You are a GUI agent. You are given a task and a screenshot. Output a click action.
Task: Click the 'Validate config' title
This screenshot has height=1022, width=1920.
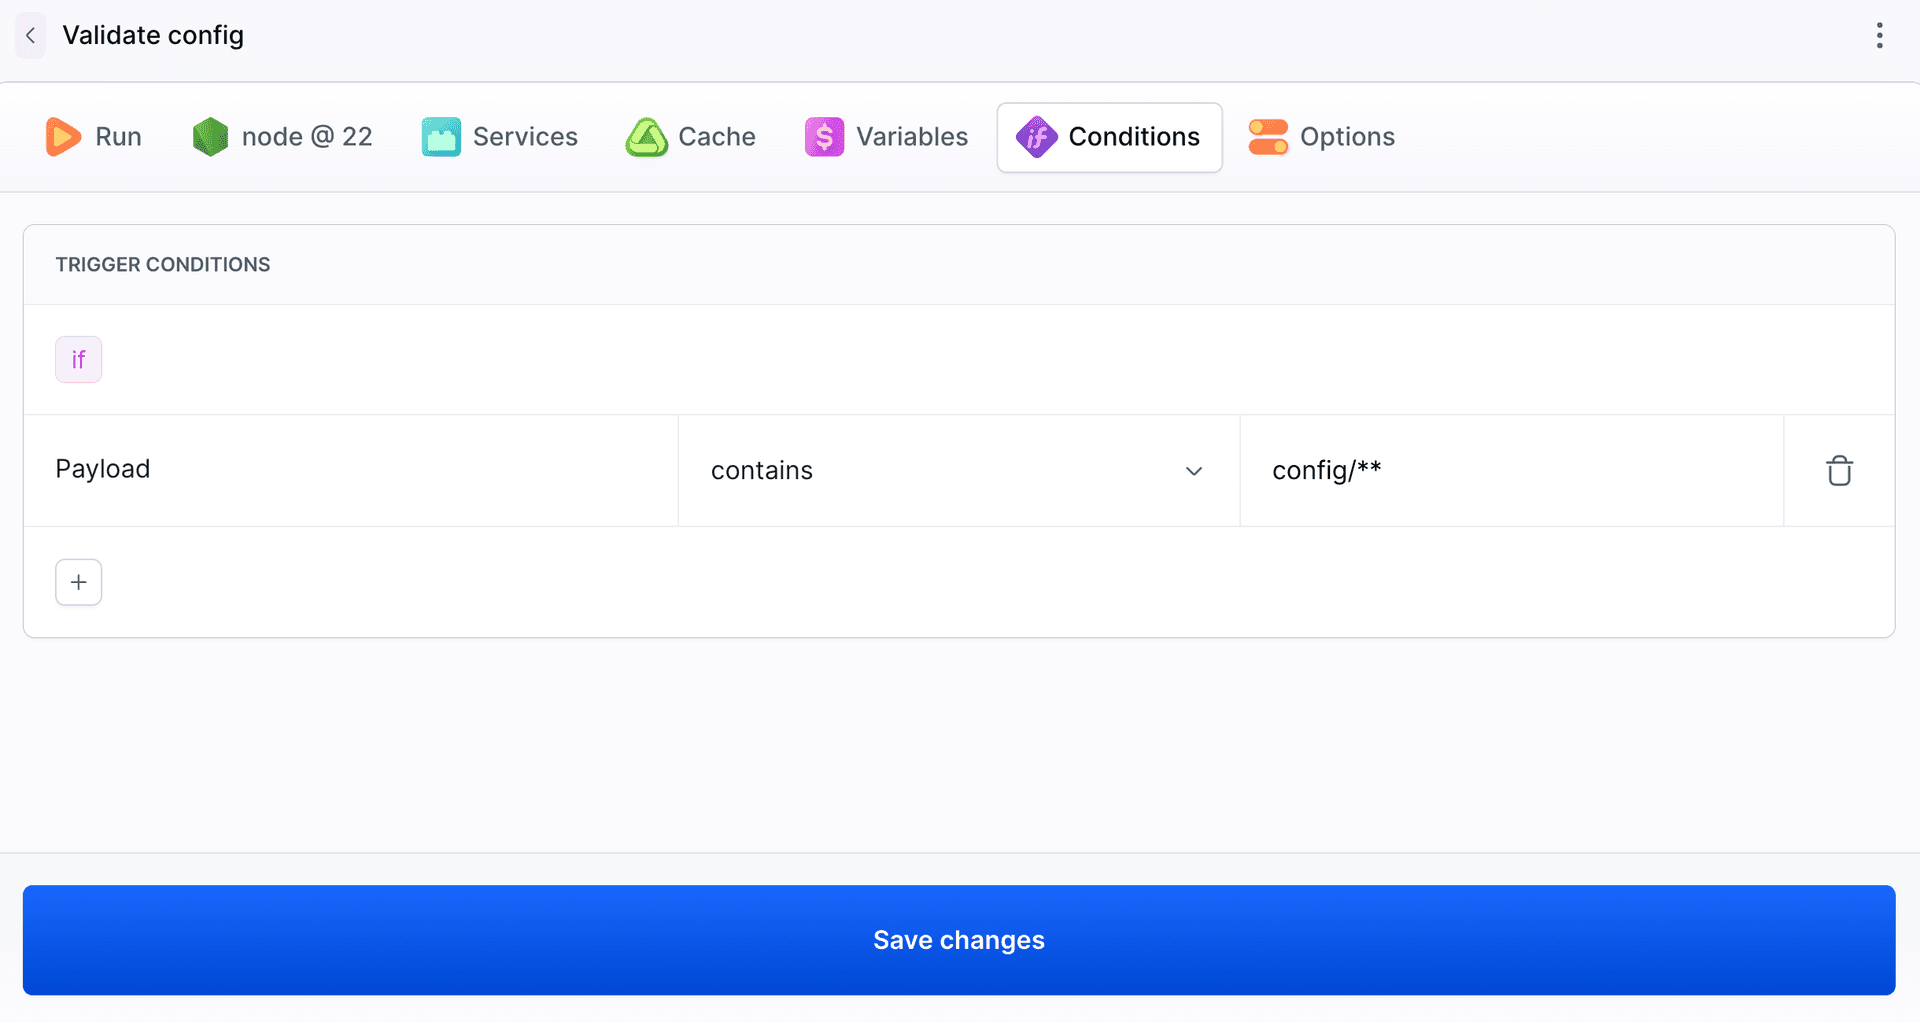coord(153,36)
